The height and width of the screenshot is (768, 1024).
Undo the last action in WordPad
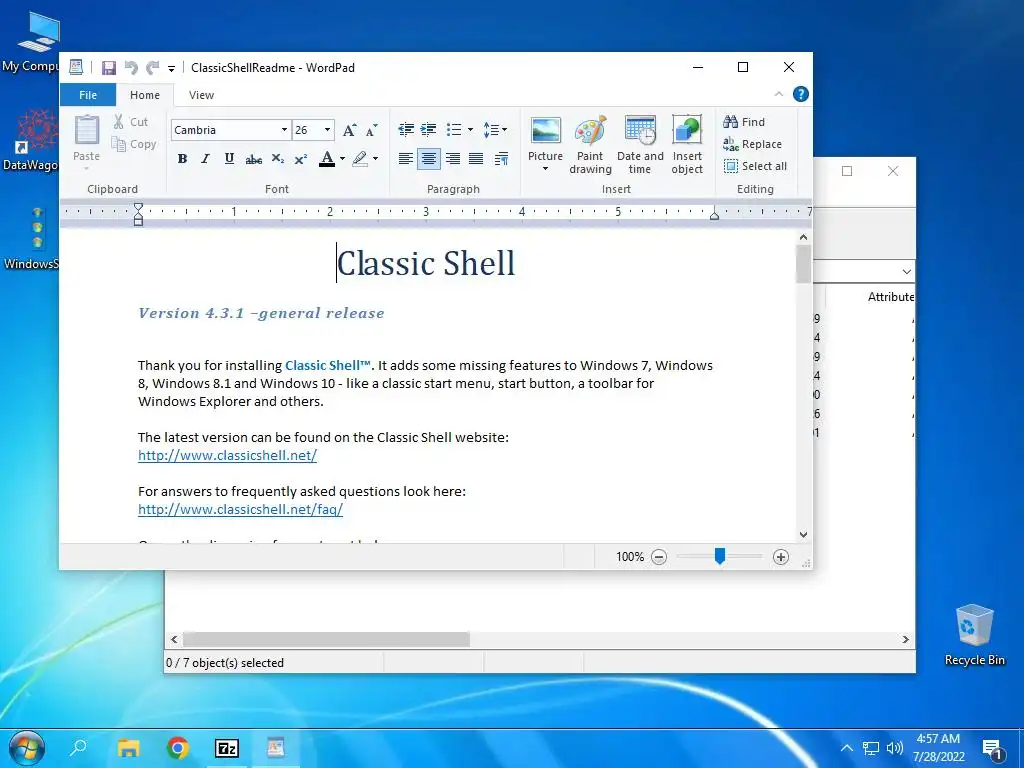(131, 67)
